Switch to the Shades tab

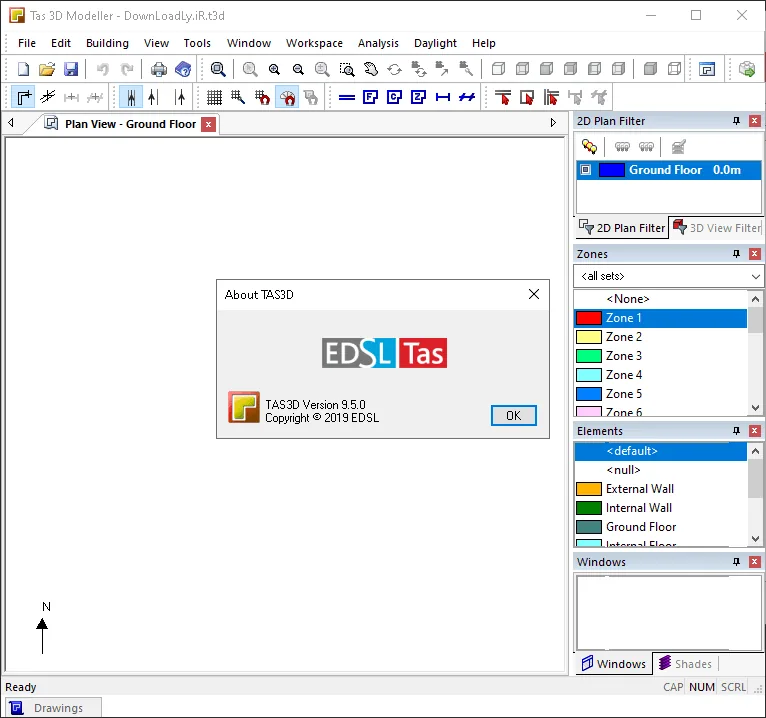pyautogui.click(x=685, y=663)
